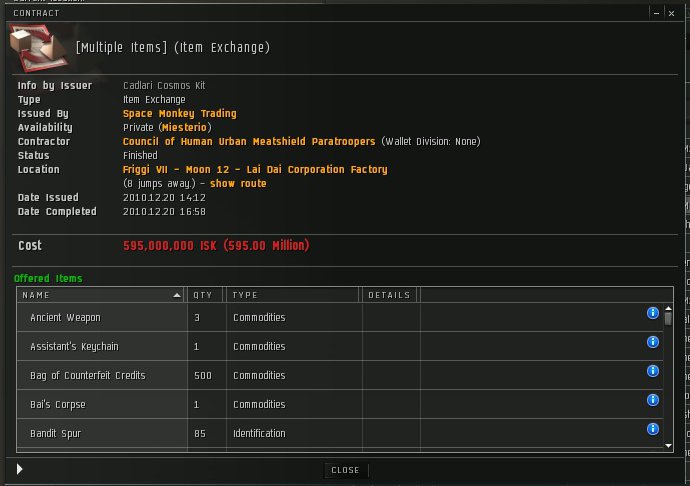Select the Ancient Weapon row
The image size is (690, 486).
[x=340, y=317]
